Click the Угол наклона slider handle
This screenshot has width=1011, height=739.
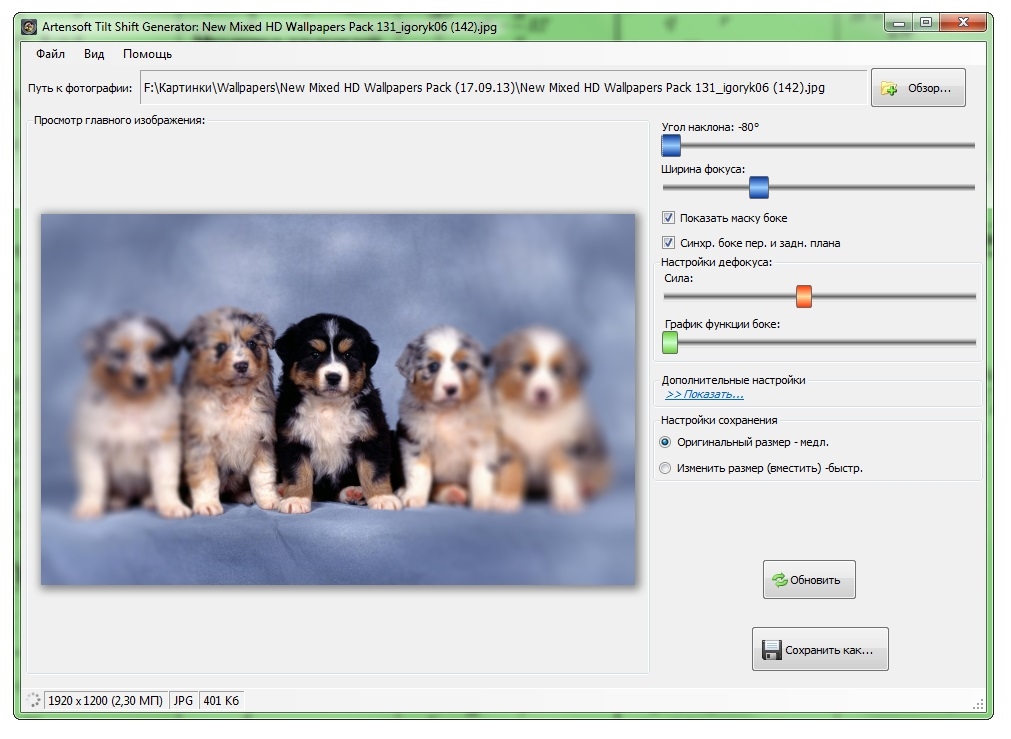point(671,146)
